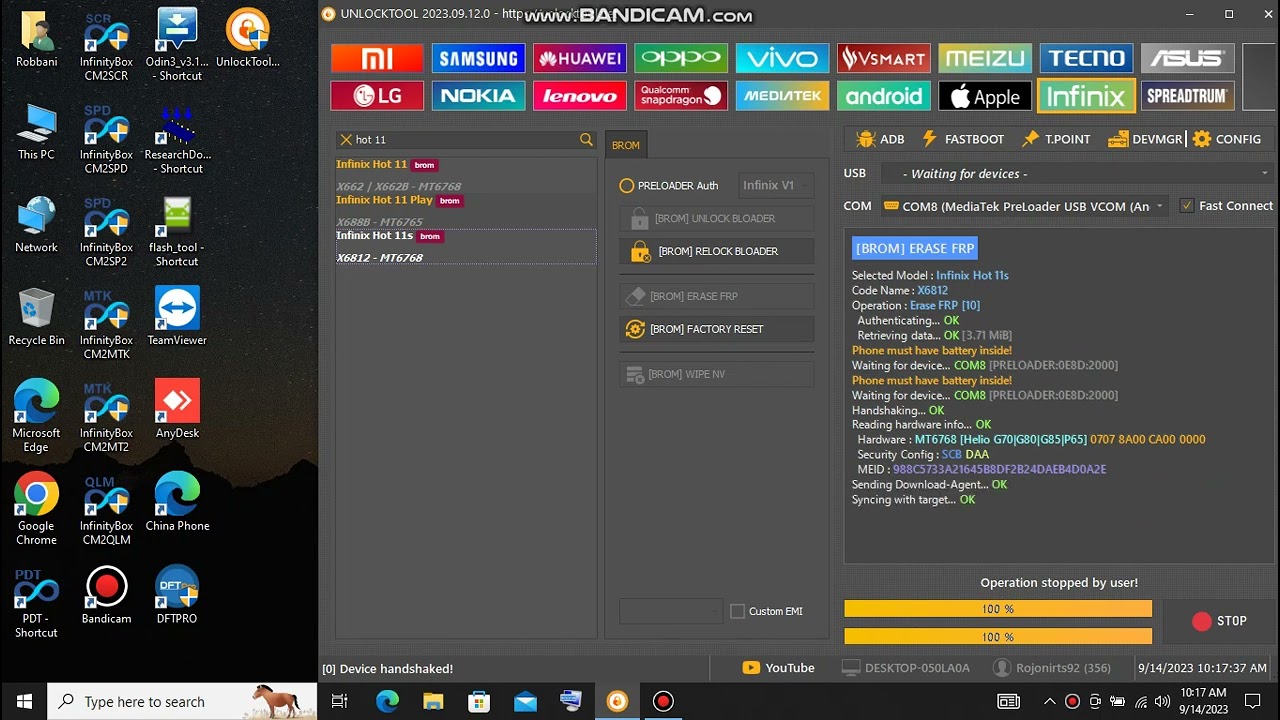Select Infinix Hot 11 Play model
This screenshot has width=1280, height=720.
pos(385,201)
